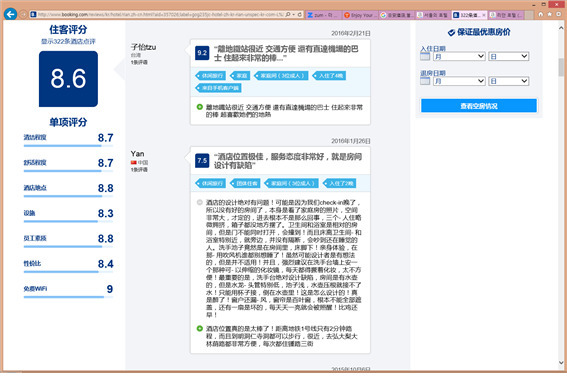The height and width of the screenshot is (377, 567).
Task: Click the checkmark tag icon beside 保证最优惠房价
Action: tap(451, 33)
